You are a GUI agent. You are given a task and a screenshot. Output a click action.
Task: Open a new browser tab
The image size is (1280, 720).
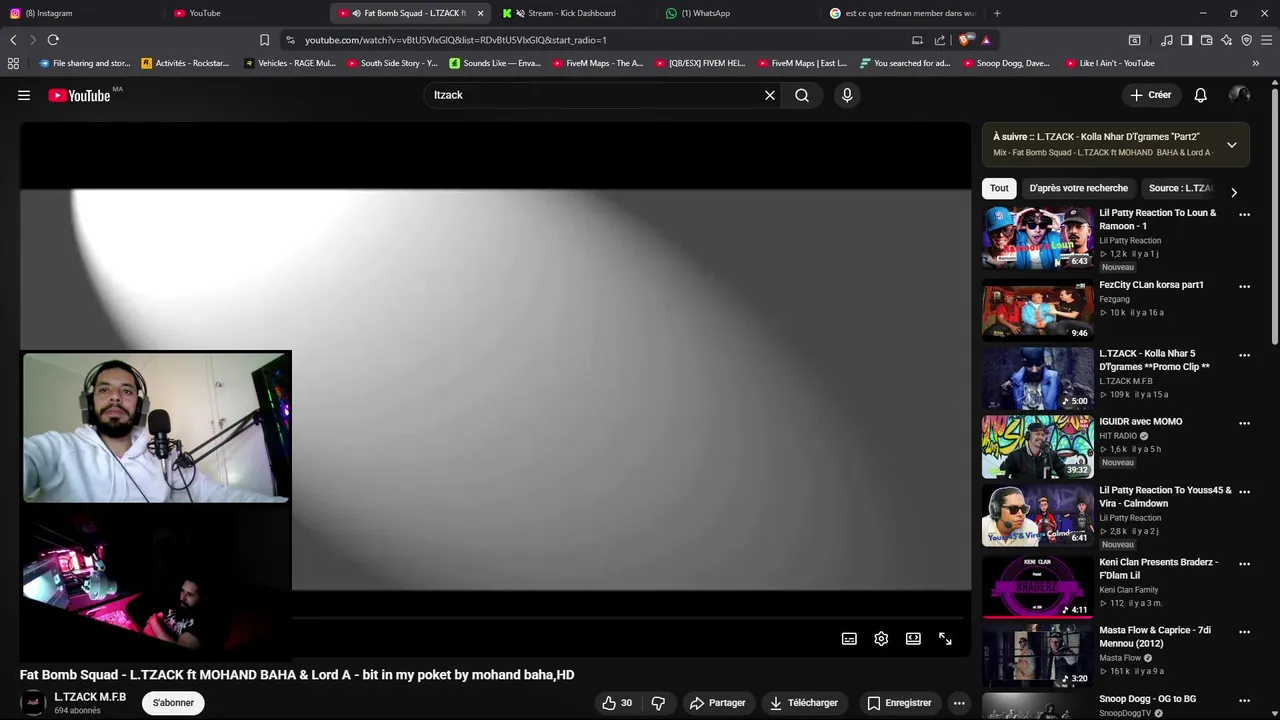pyautogui.click(x=997, y=13)
